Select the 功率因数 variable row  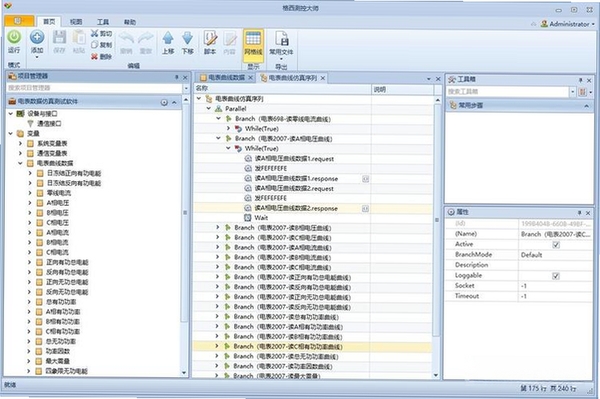pos(58,351)
